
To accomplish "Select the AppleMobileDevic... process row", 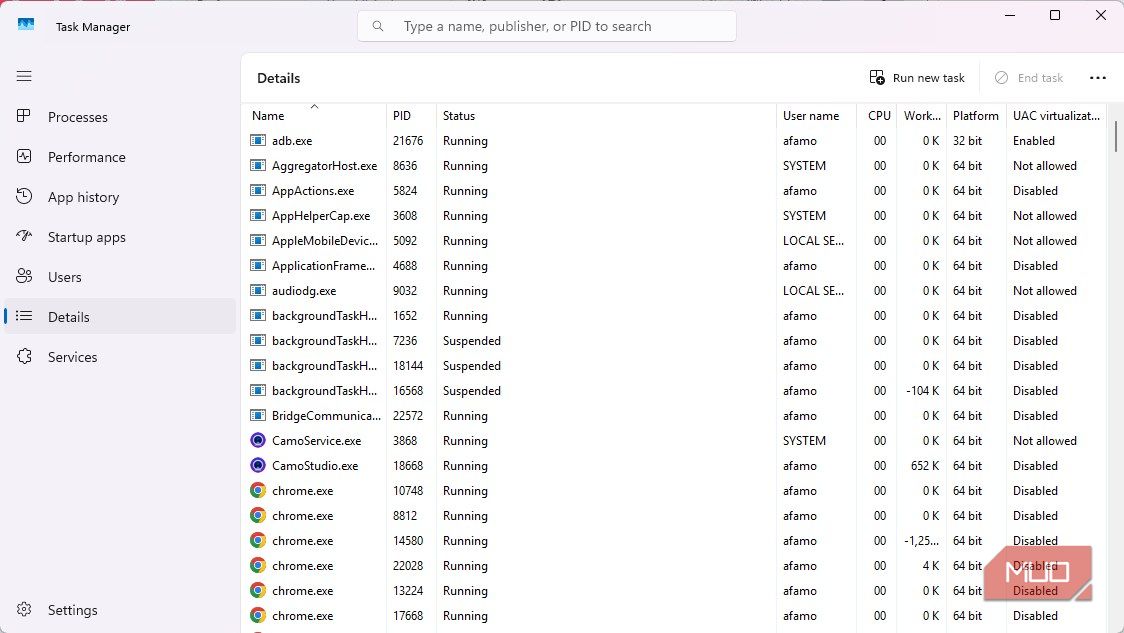I will (x=675, y=241).
